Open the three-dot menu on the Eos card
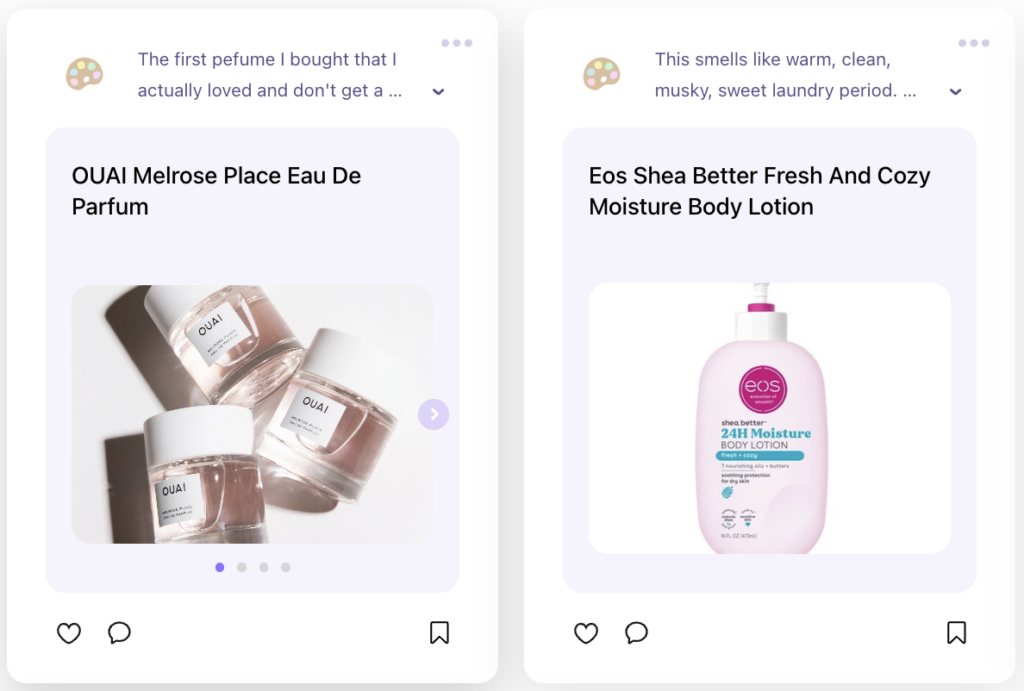 click(974, 43)
